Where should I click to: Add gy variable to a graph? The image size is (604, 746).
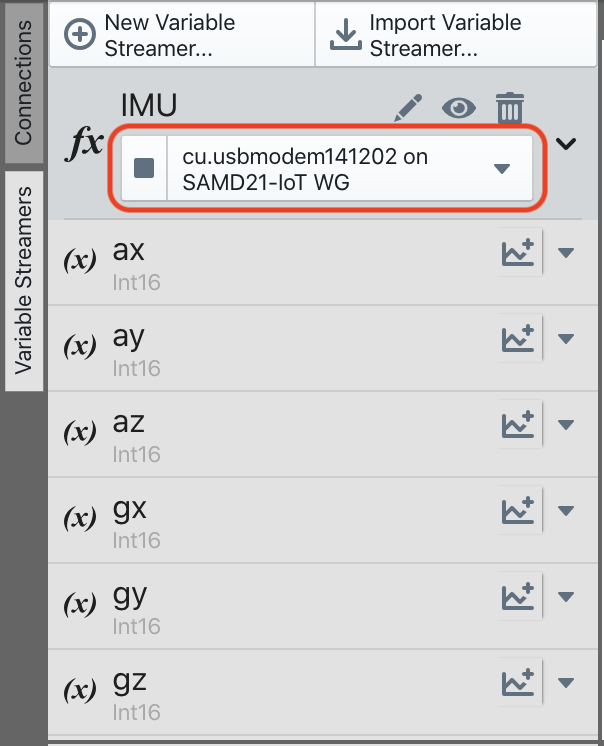point(517,598)
